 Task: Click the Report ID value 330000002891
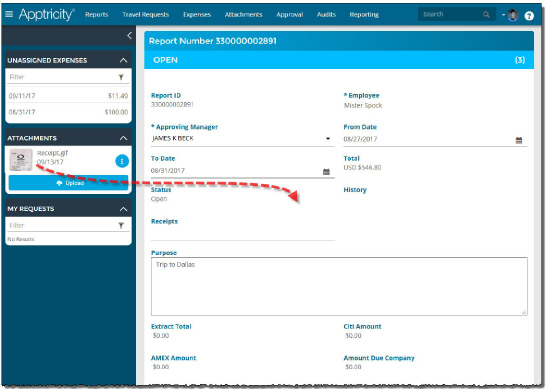(x=172, y=105)
